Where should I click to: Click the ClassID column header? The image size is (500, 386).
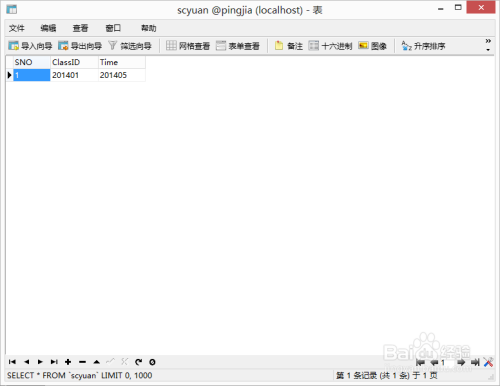pyautogui.click(x=74, y=62)
